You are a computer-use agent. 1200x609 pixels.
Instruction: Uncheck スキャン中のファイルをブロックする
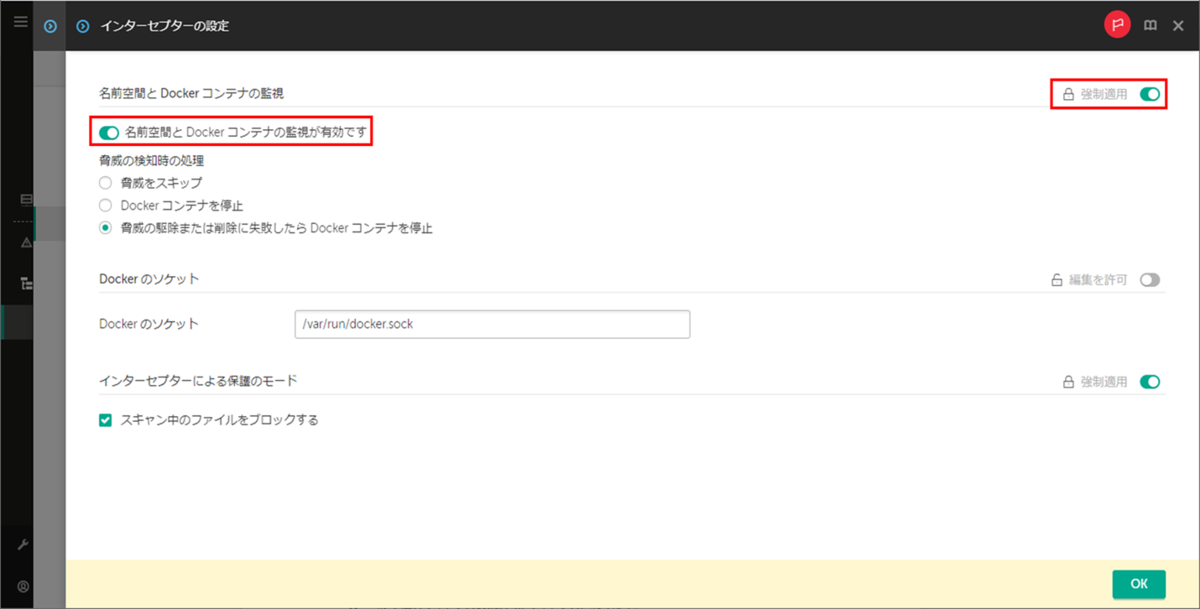(x=105, y=420)
